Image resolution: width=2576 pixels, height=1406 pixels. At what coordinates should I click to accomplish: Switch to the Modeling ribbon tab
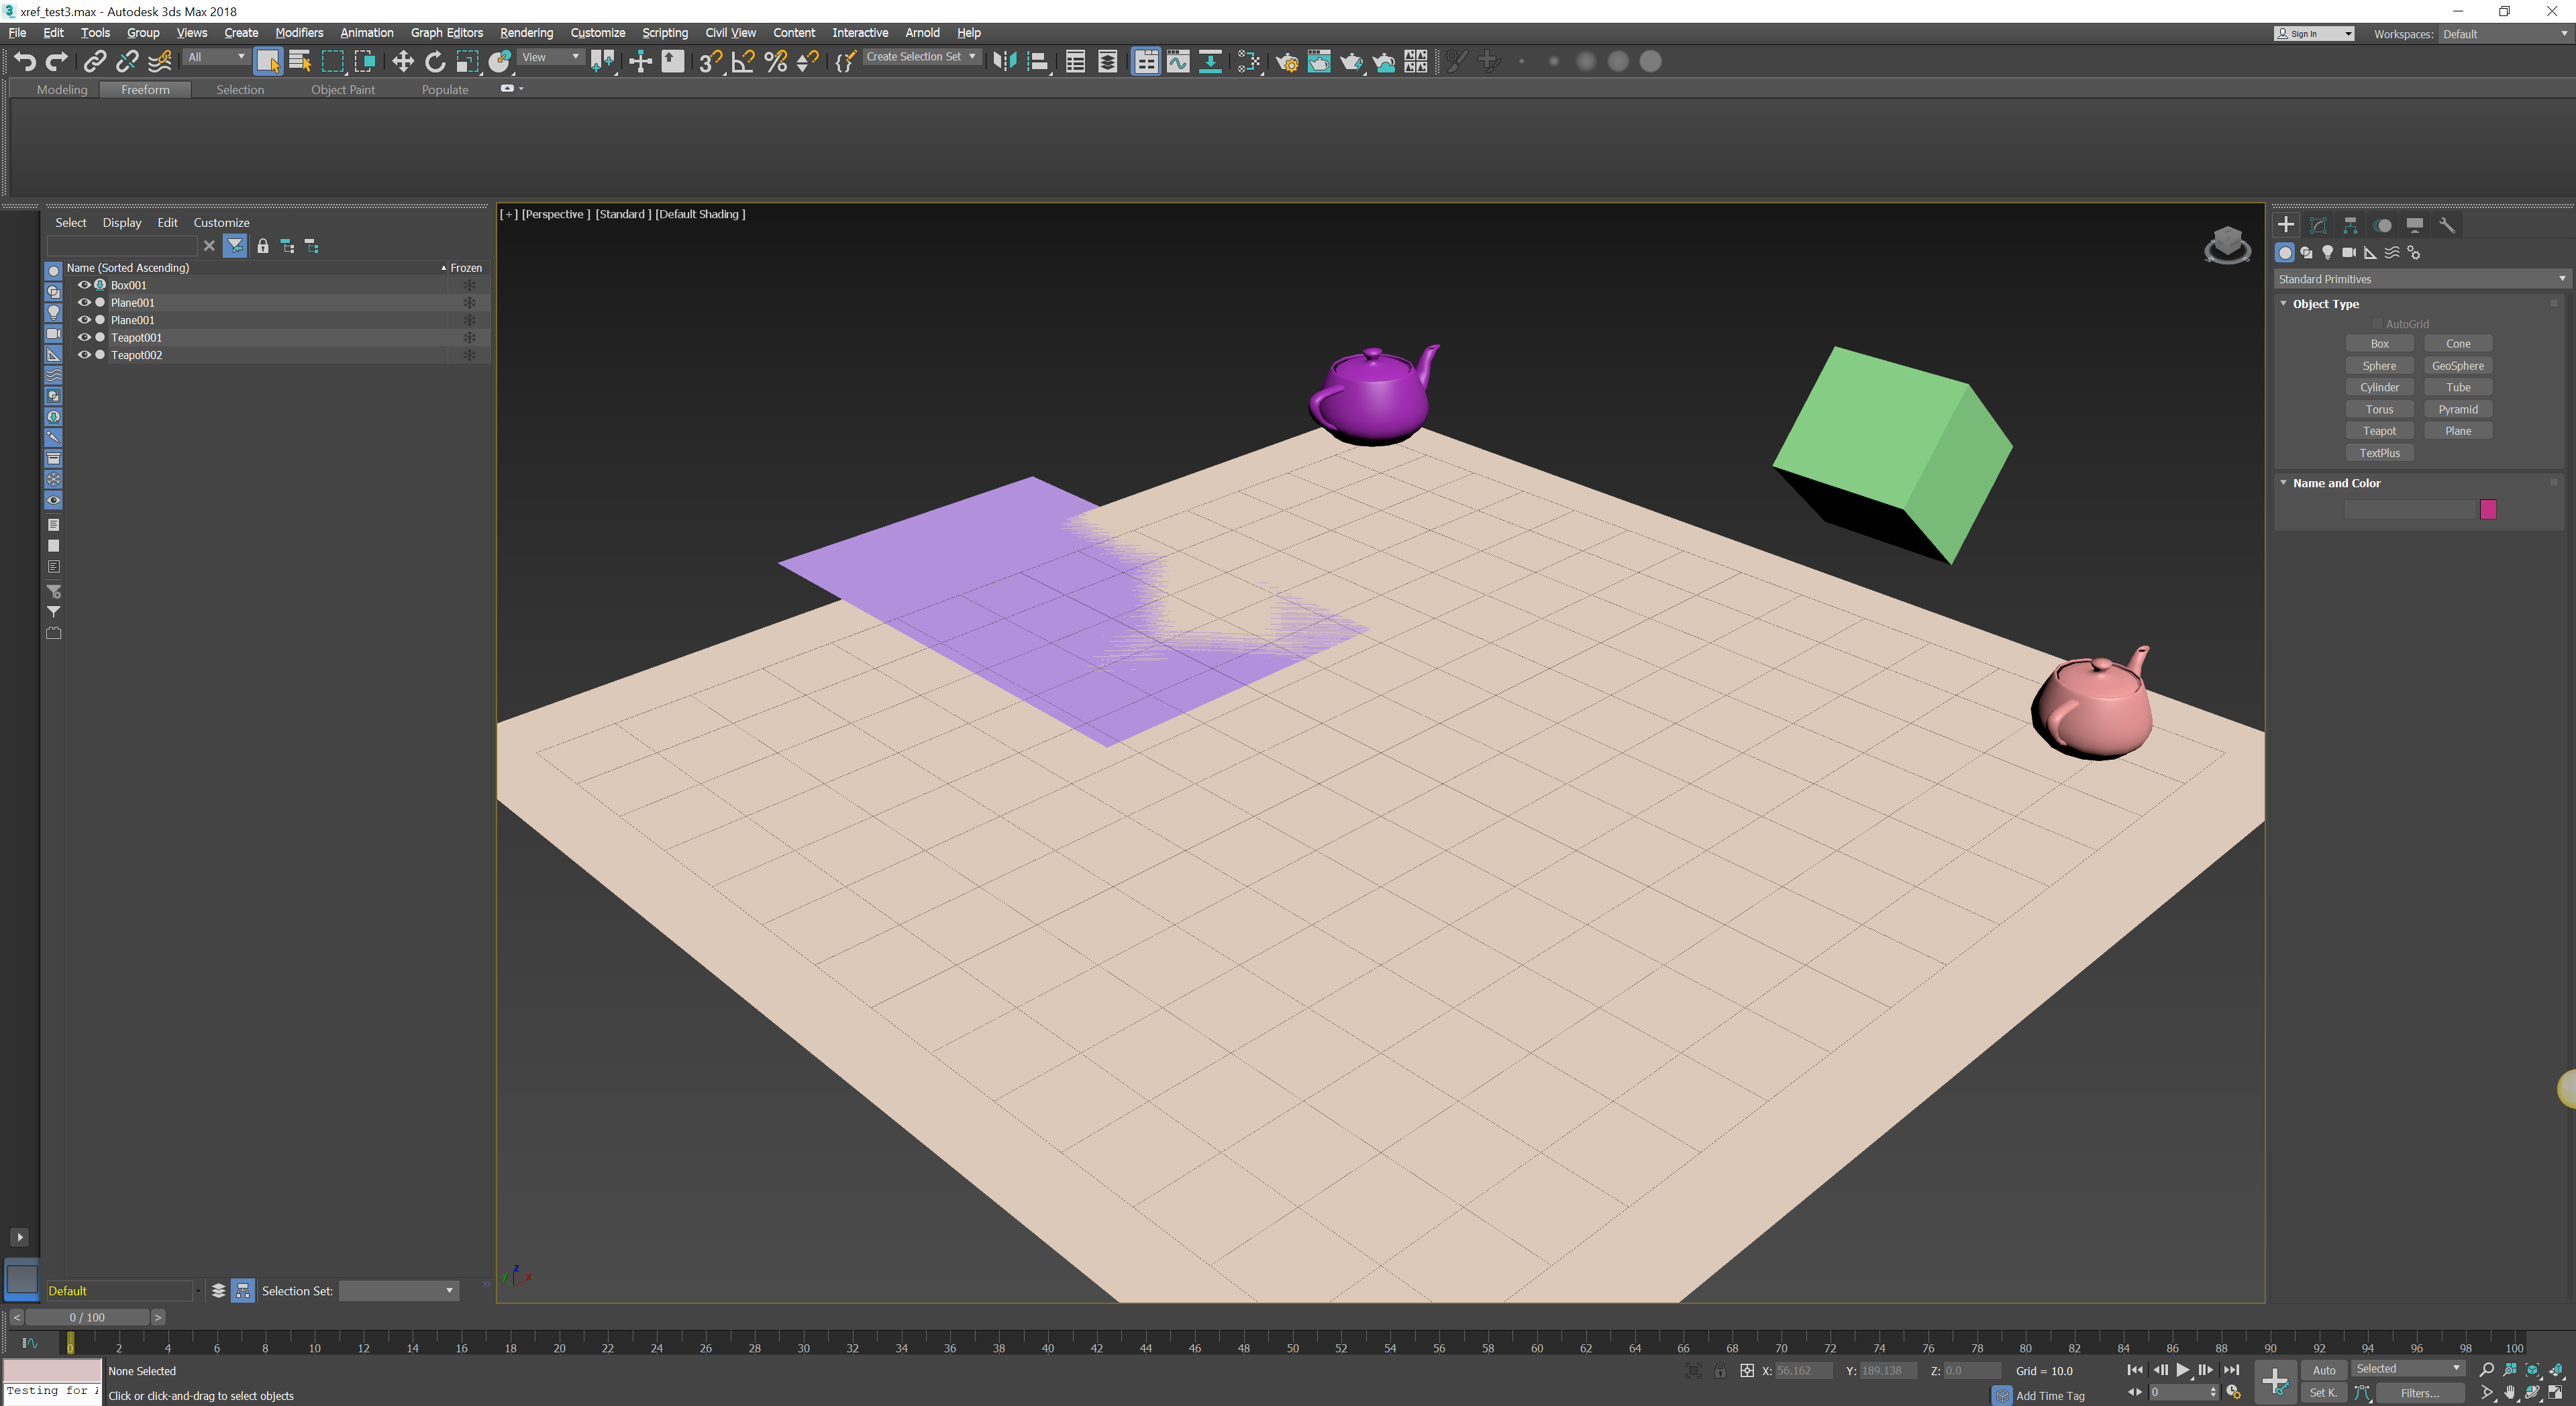(62, 90)
